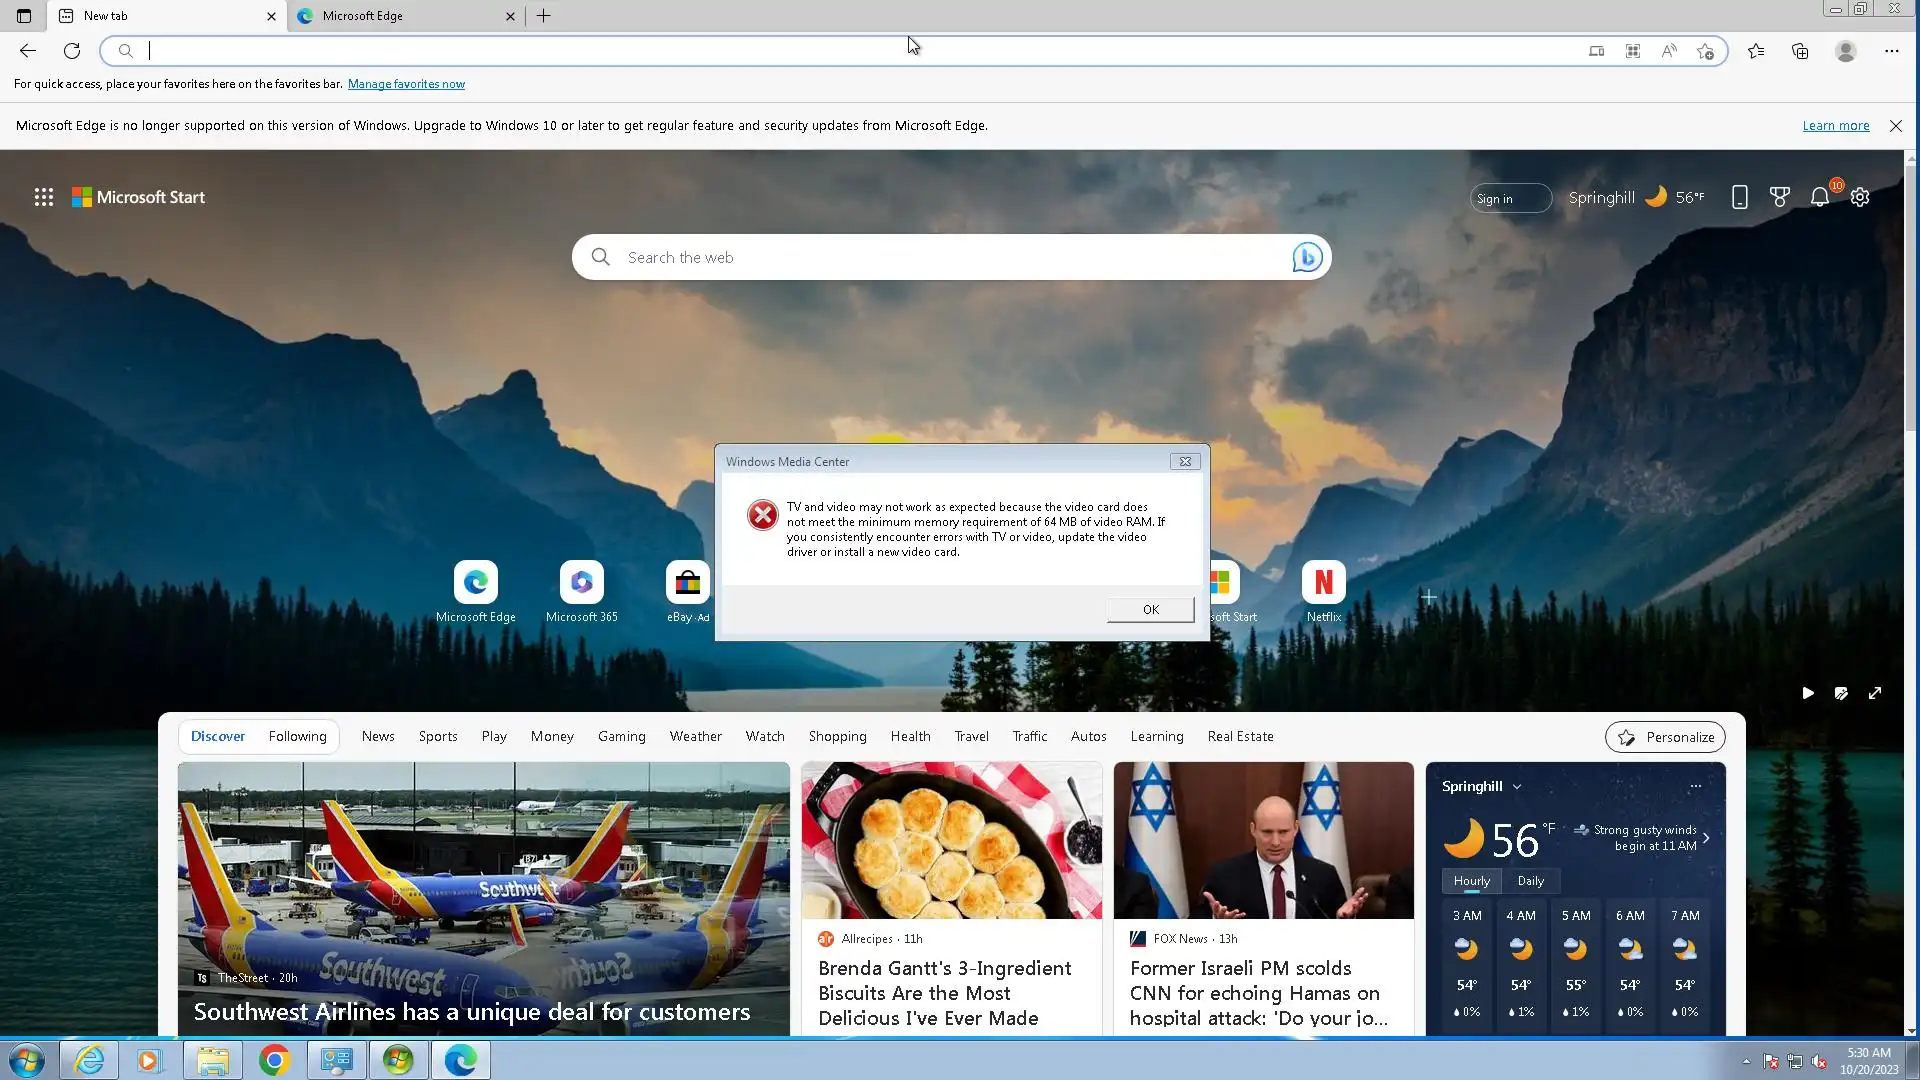Open page settings gear icon
Viewport: 1920px width, 1080px height.
click(1860, 197)
